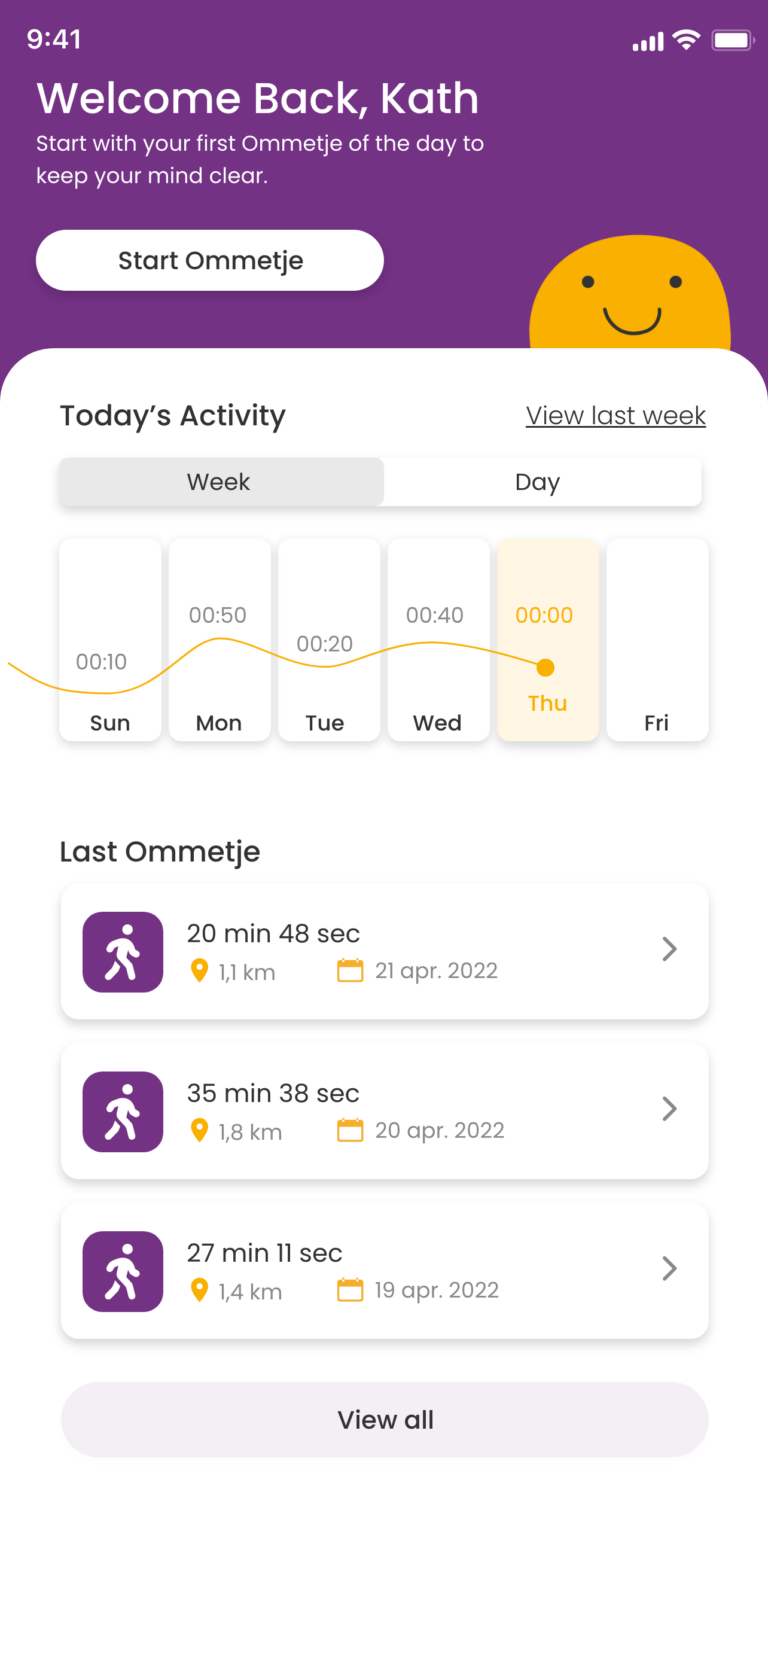Tap the View all button
The width and height of the screenshot is (768, 1662).
point(385,1420)
